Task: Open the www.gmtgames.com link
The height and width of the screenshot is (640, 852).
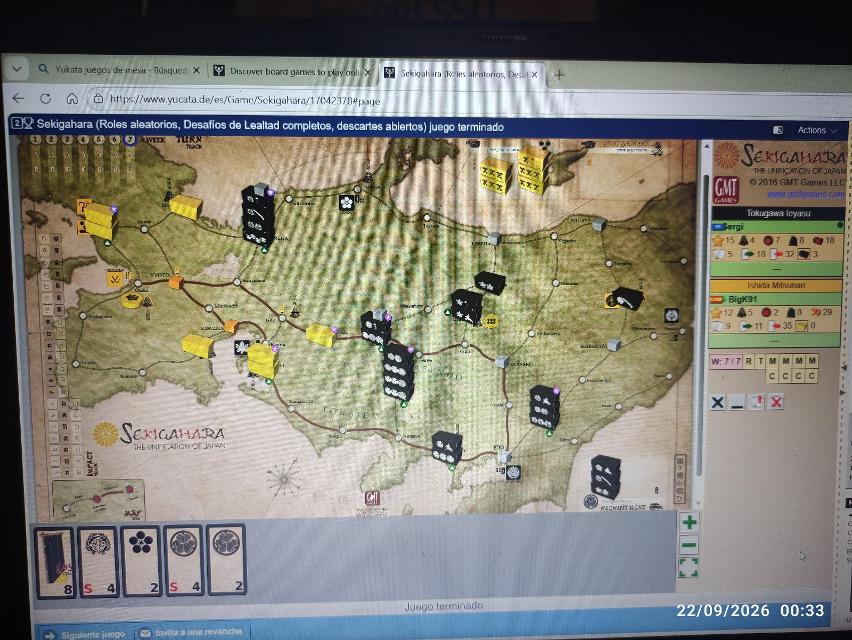Action: tap(806, 193)
